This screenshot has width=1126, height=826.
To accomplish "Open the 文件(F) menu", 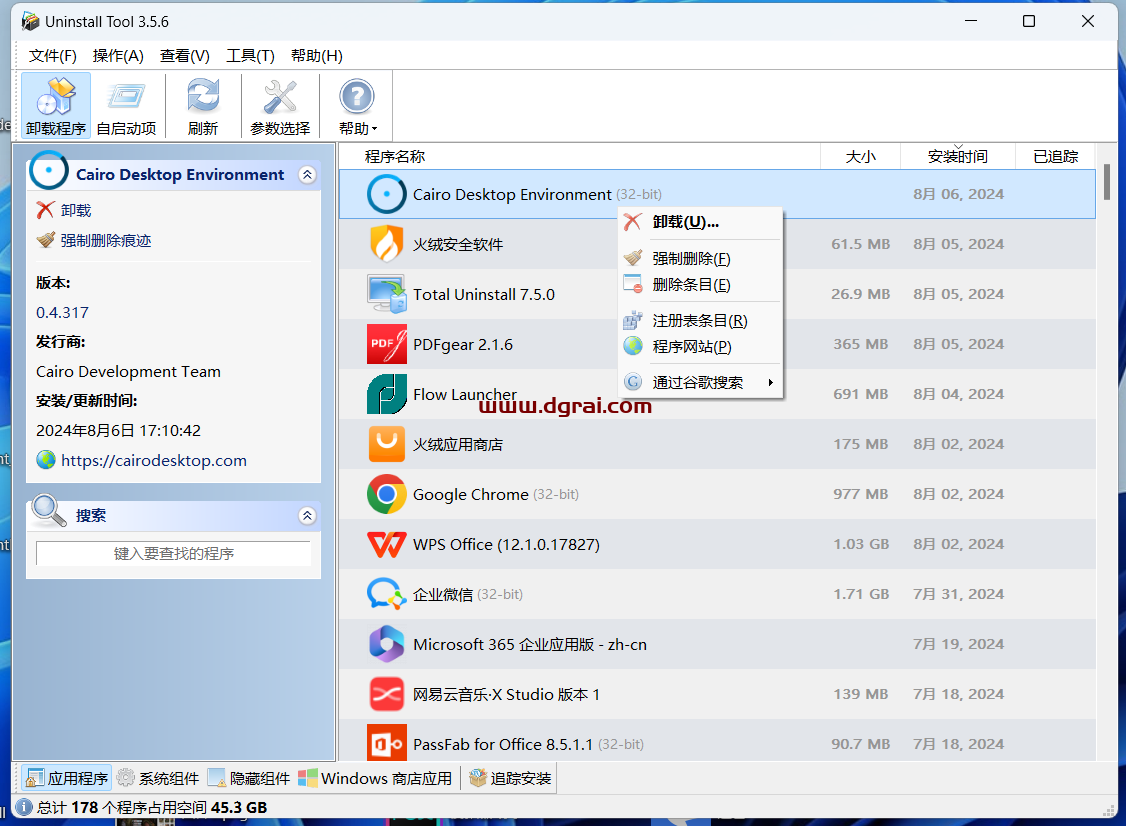I will click(x=52, y=55).
